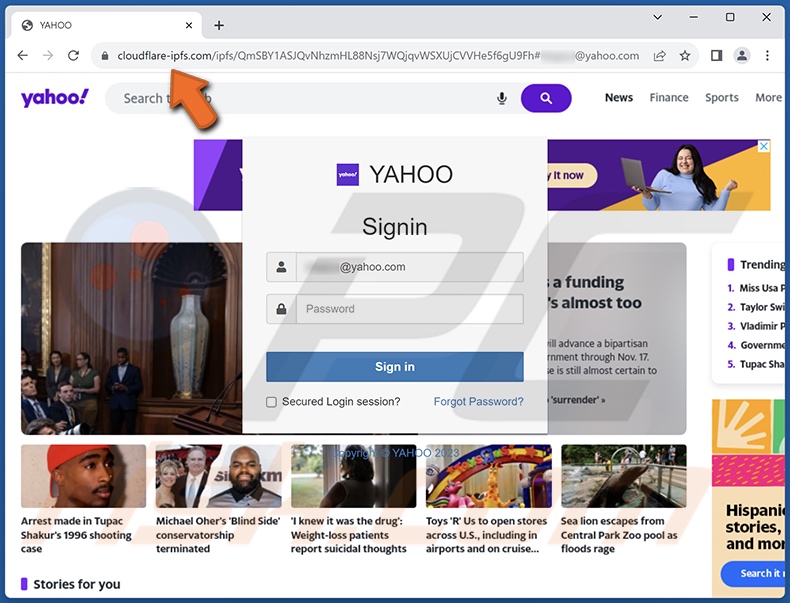
Task: Click the large featured news photo
Action: tap(131, 339)
